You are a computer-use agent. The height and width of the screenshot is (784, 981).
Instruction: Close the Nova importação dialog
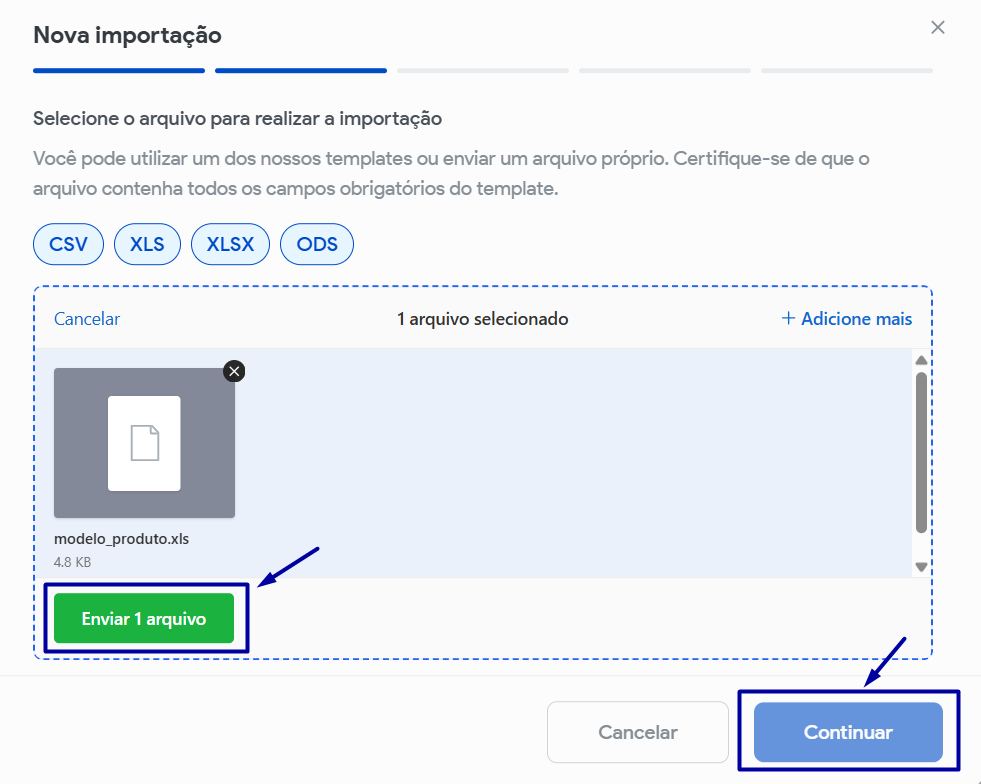(x=938, y=28)
